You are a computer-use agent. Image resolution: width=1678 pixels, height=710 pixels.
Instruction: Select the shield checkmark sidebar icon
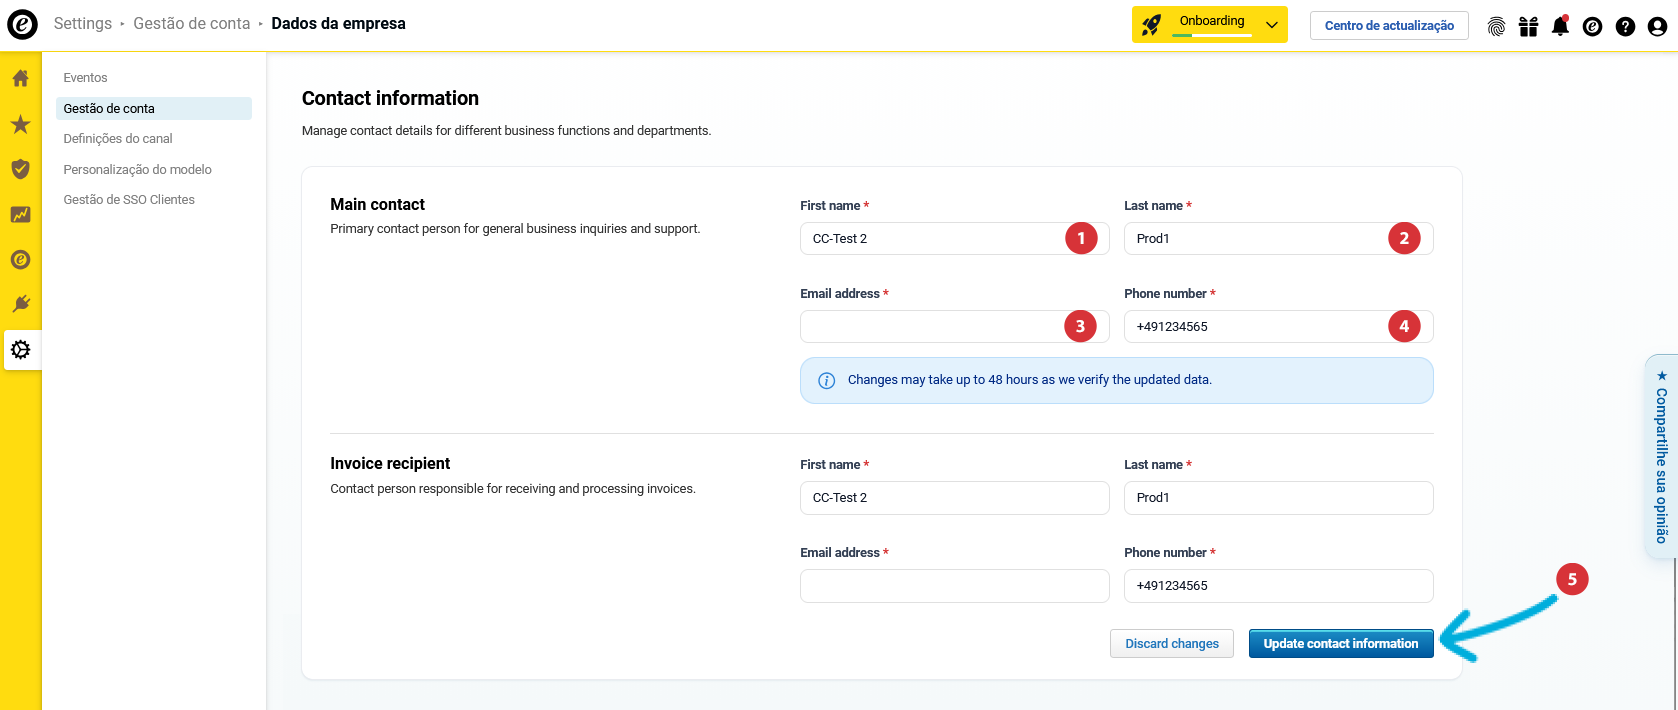(x=20, y=169)
